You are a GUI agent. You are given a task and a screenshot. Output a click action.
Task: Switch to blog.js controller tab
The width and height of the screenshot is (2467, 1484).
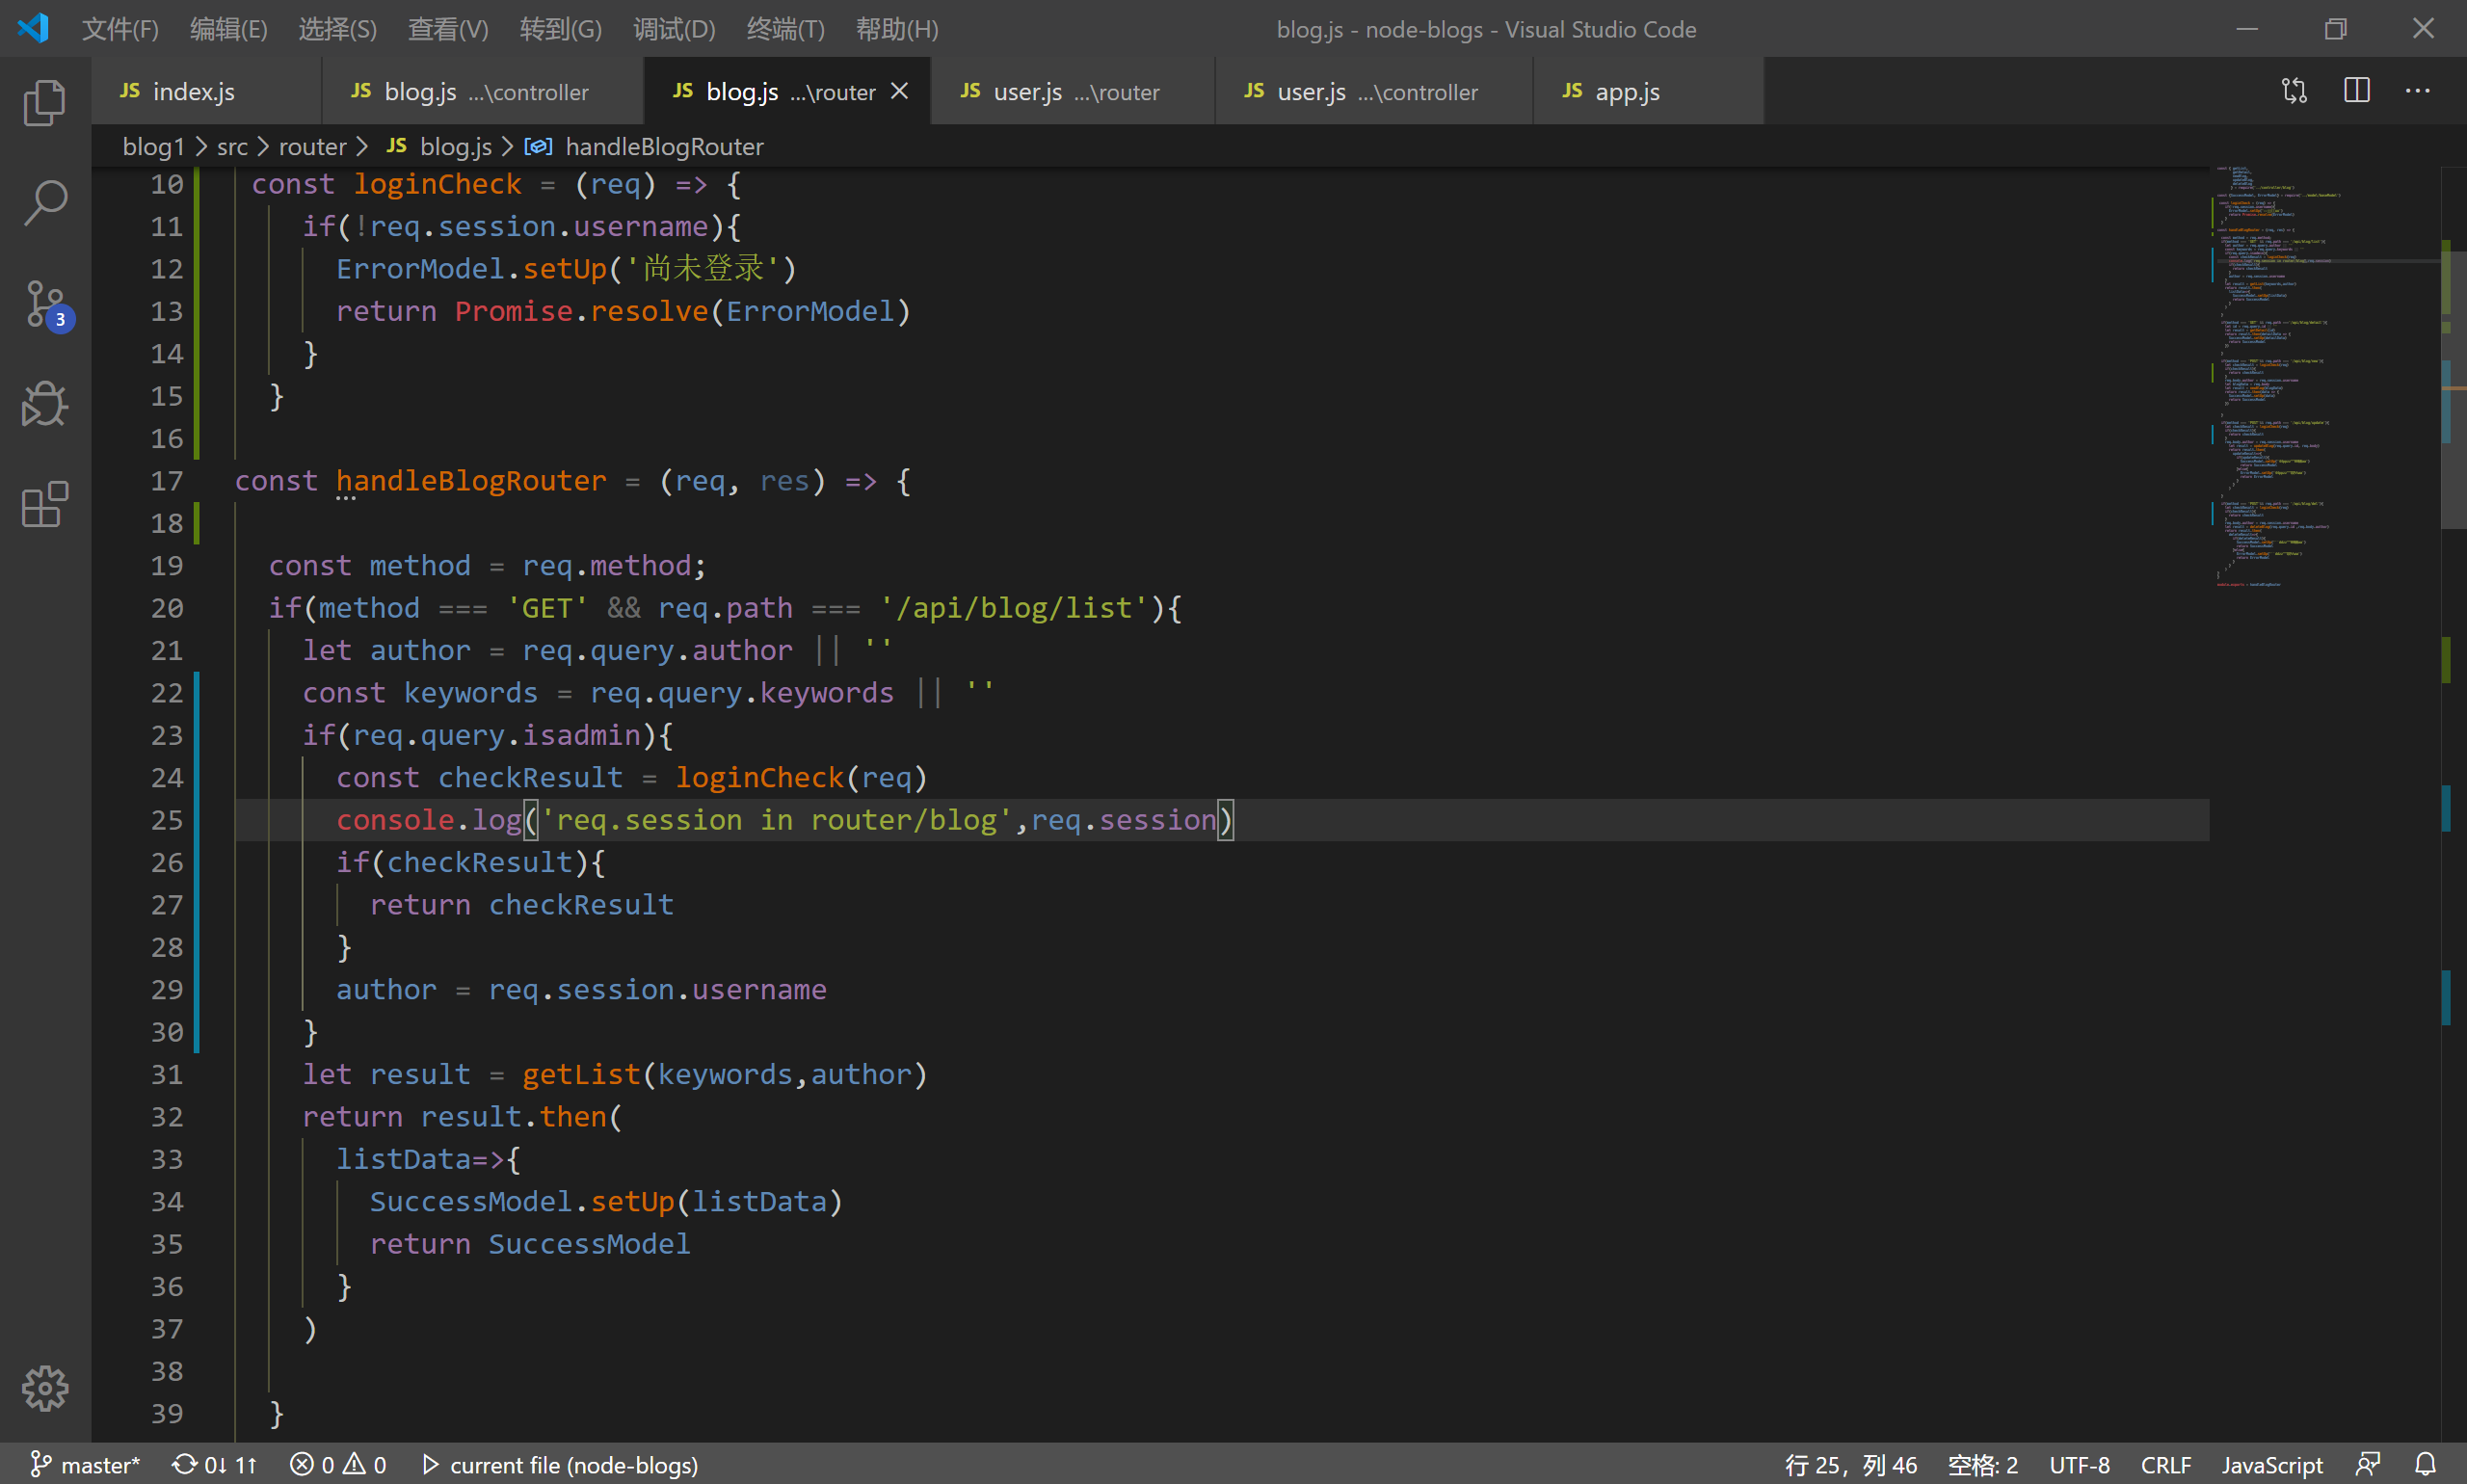coord(483,91)
